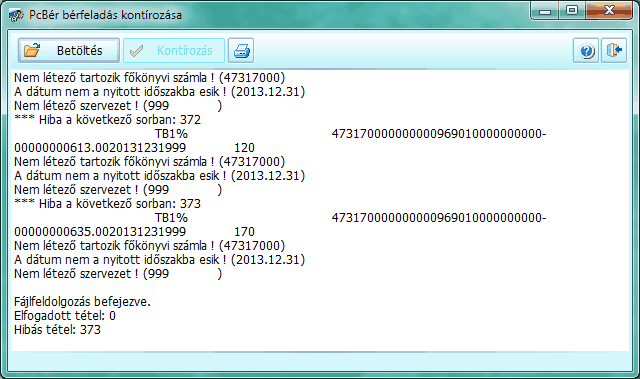Click the Kontírozás button

click(174, 51)
